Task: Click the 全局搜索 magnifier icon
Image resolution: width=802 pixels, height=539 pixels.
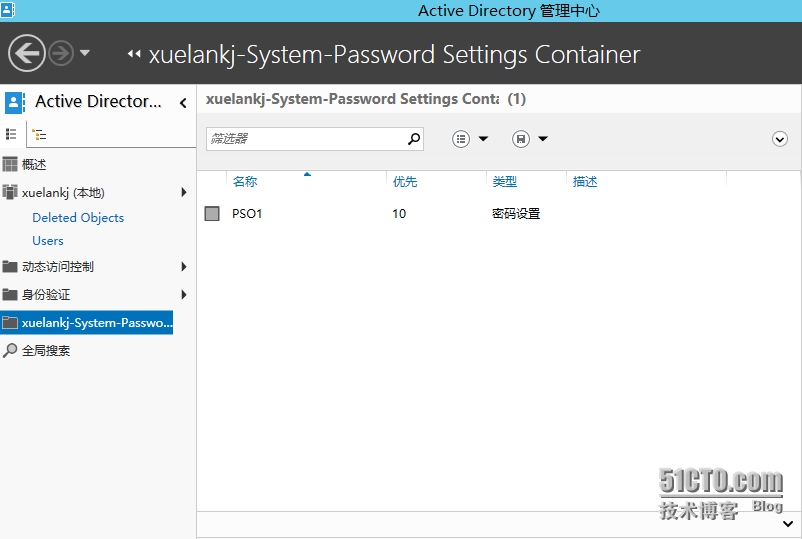Action: [x=10, y=350]
